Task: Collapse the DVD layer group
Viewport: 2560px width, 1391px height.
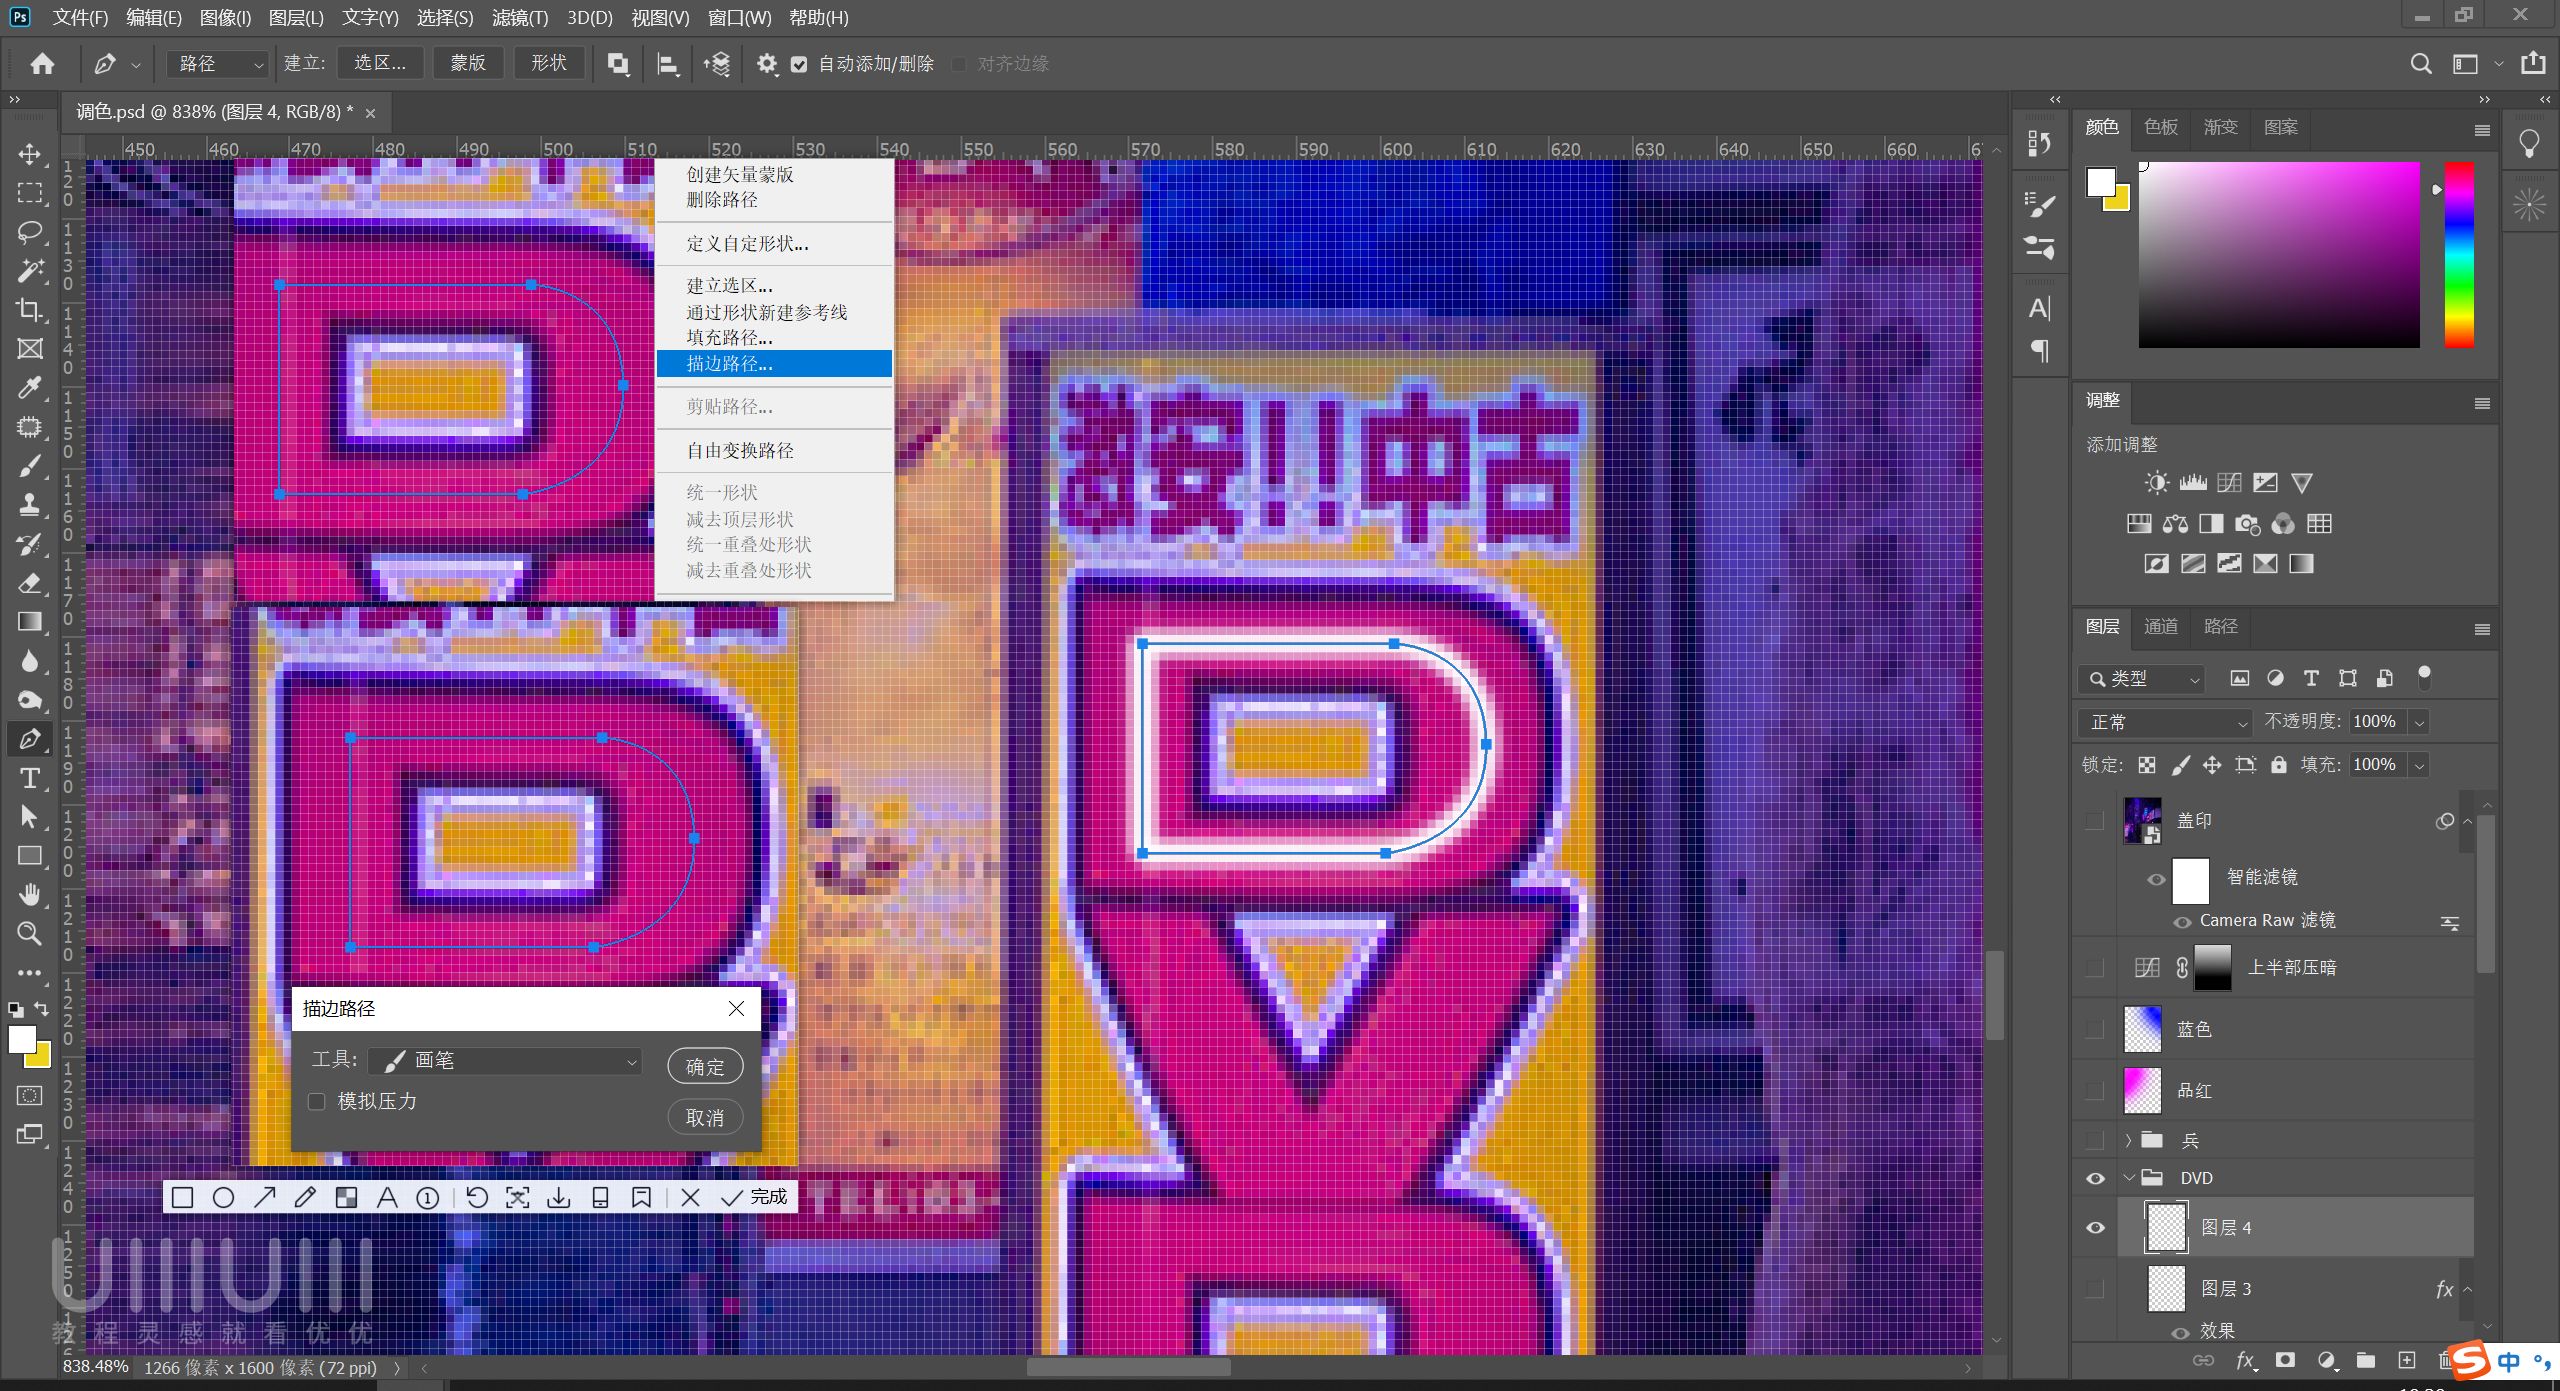Action: (x=2129, y=1179)
